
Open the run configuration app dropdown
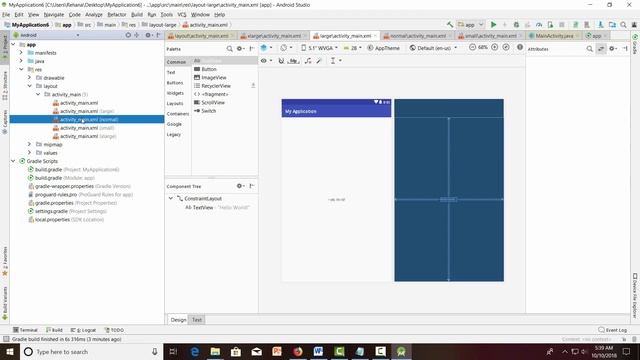471,25
